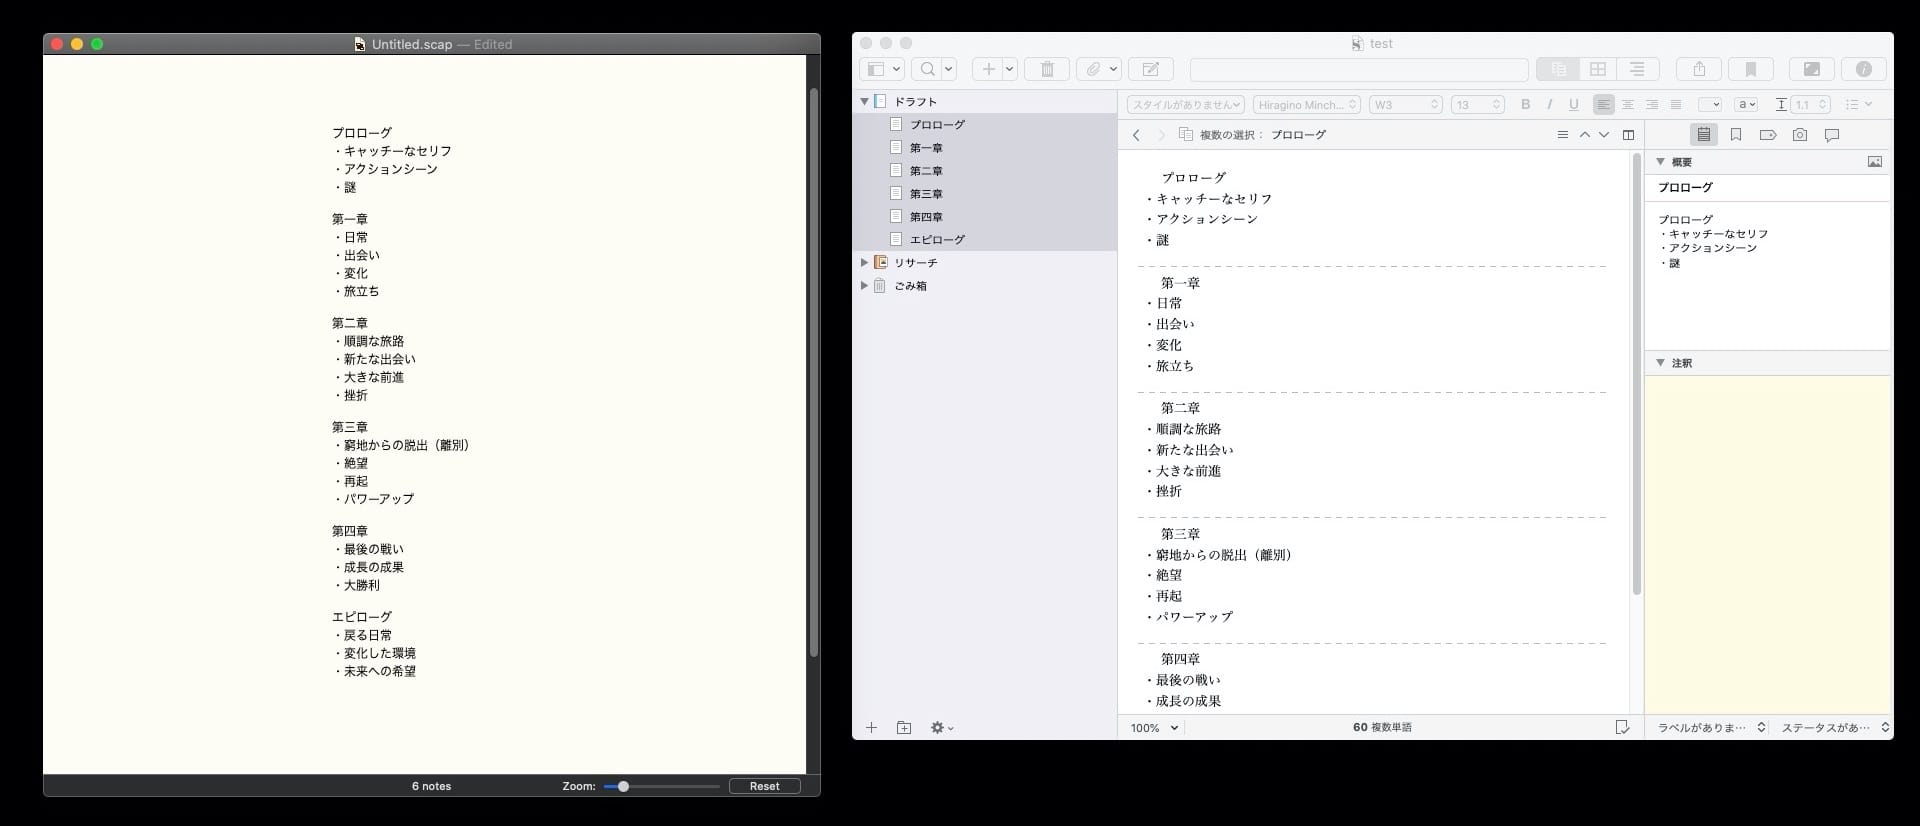
Task: Go to next document with down arrow
Action: point(1604,135)
